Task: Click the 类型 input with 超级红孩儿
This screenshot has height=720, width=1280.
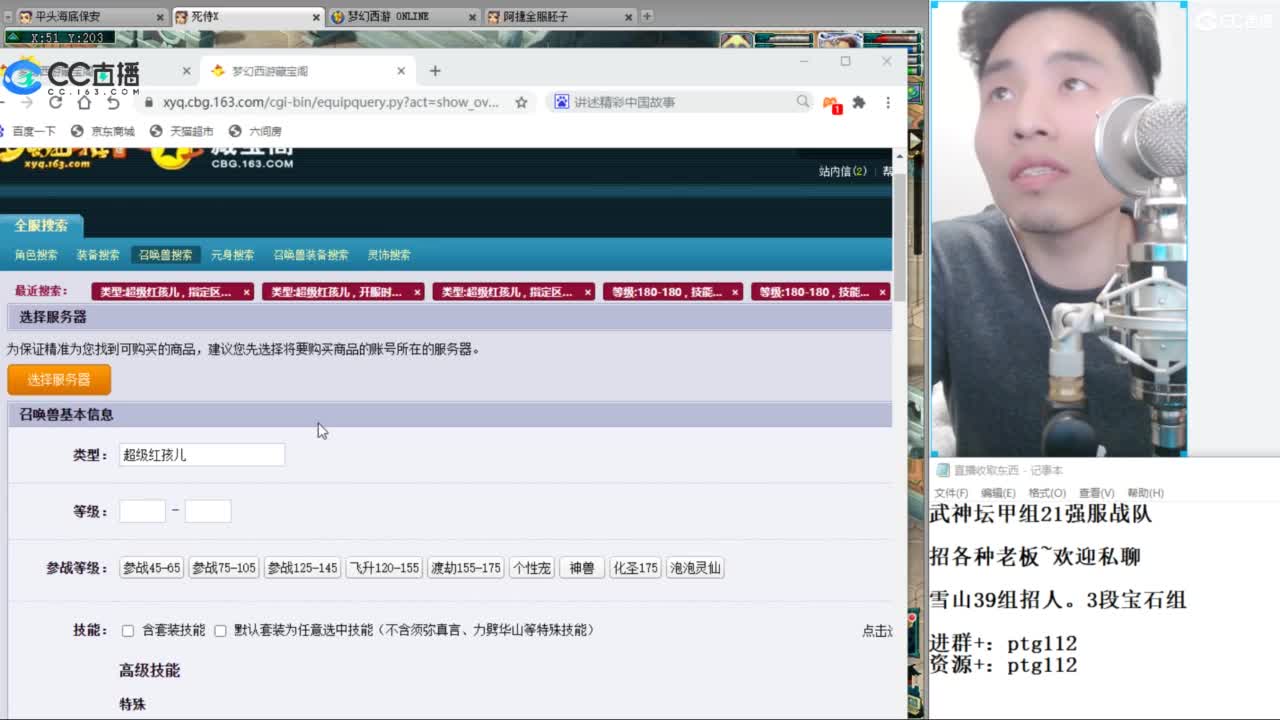Action: (x=202, y=455)
